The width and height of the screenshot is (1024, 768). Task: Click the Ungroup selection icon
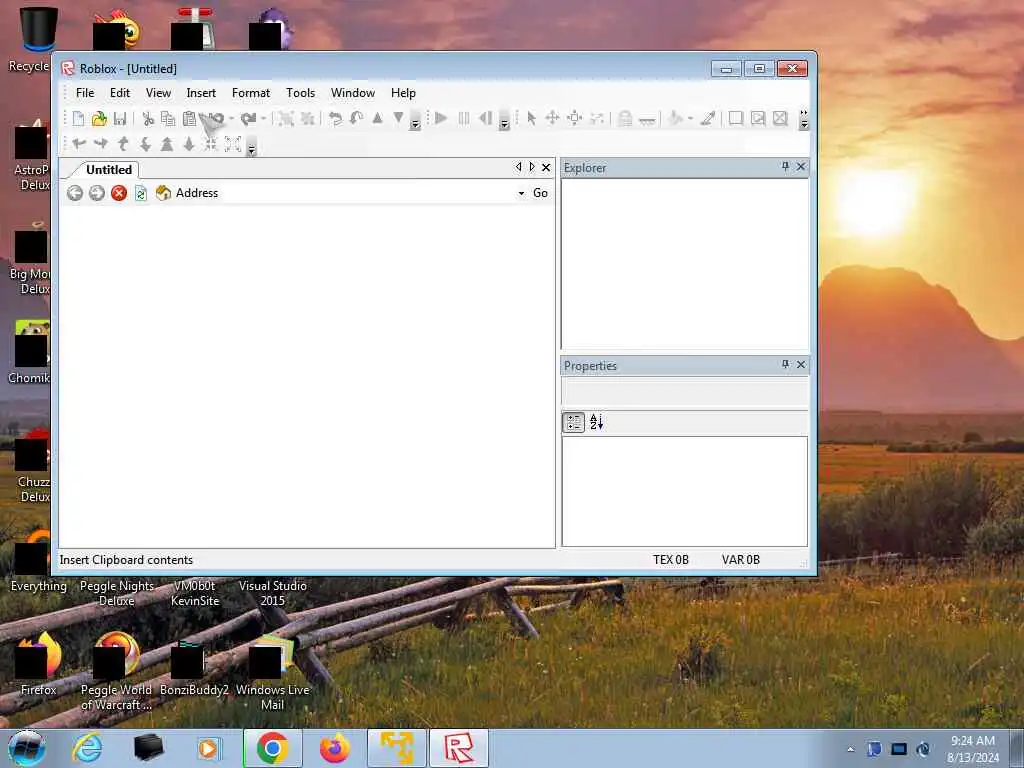[308, 118]
